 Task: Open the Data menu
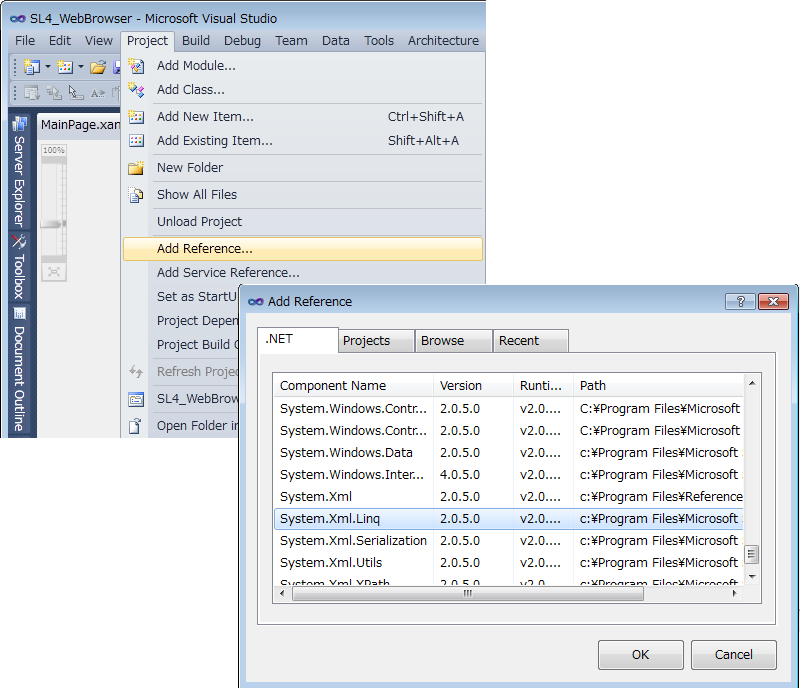(336, 41)
